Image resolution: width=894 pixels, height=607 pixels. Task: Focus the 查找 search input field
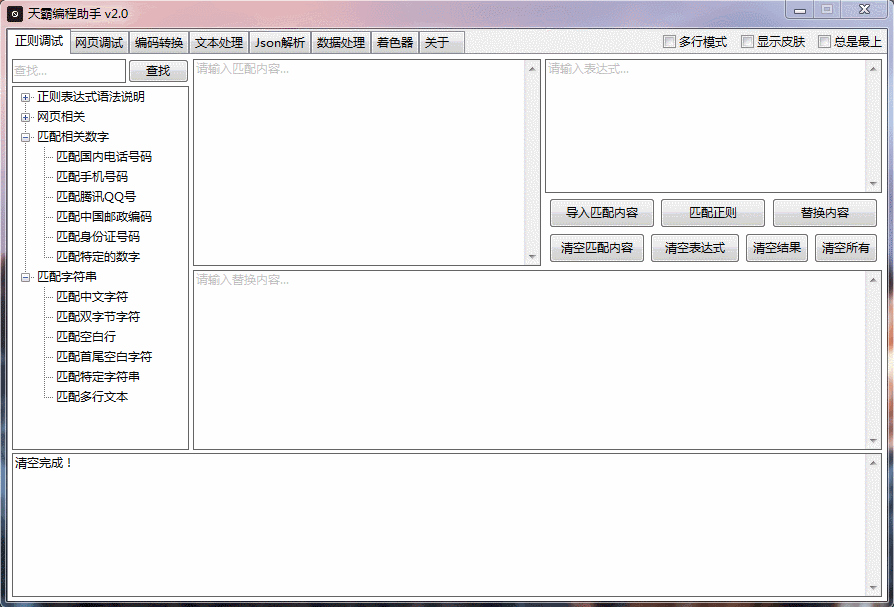(69, 71)
